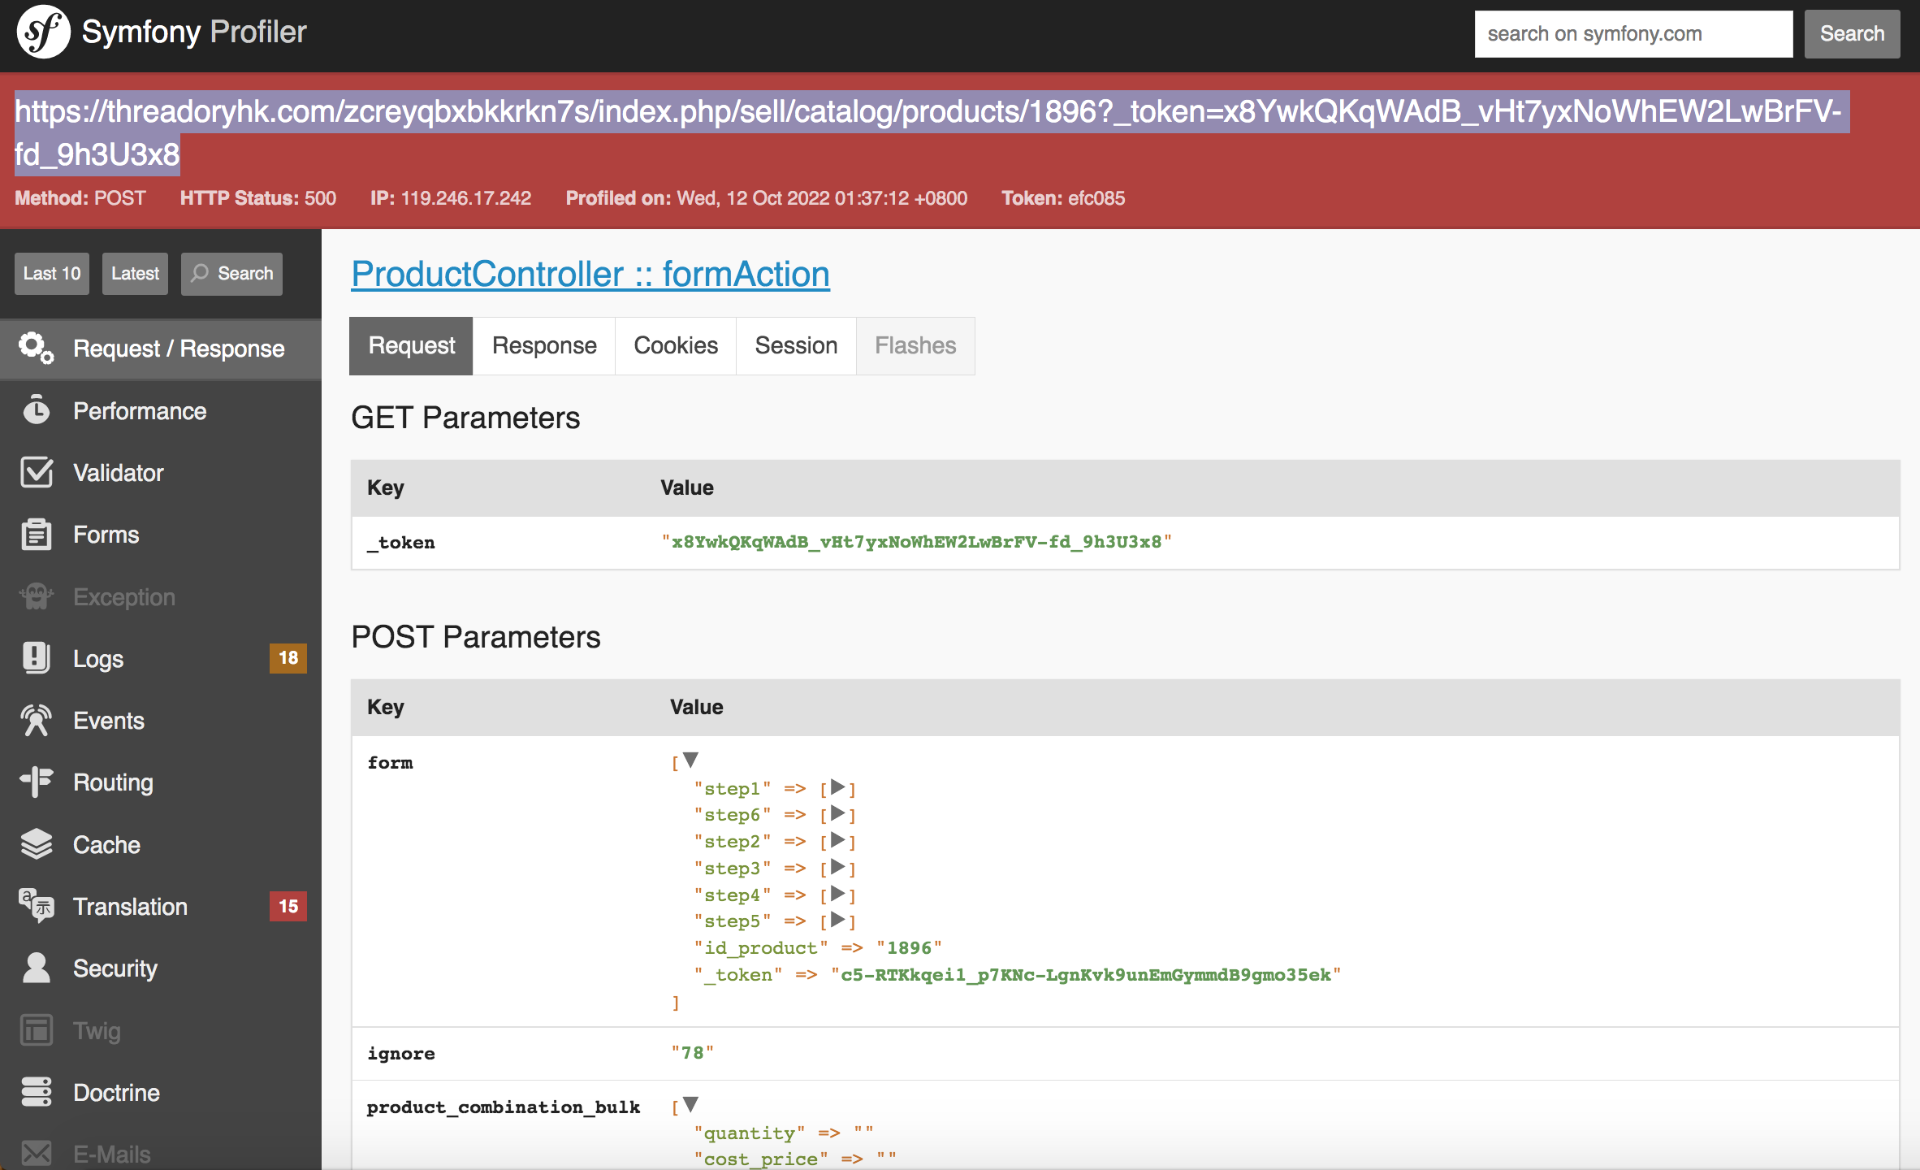Open the Forms clipboard icon
Image resolution: width=1920 pixels, height=1170 pixels.
point(37,534)
